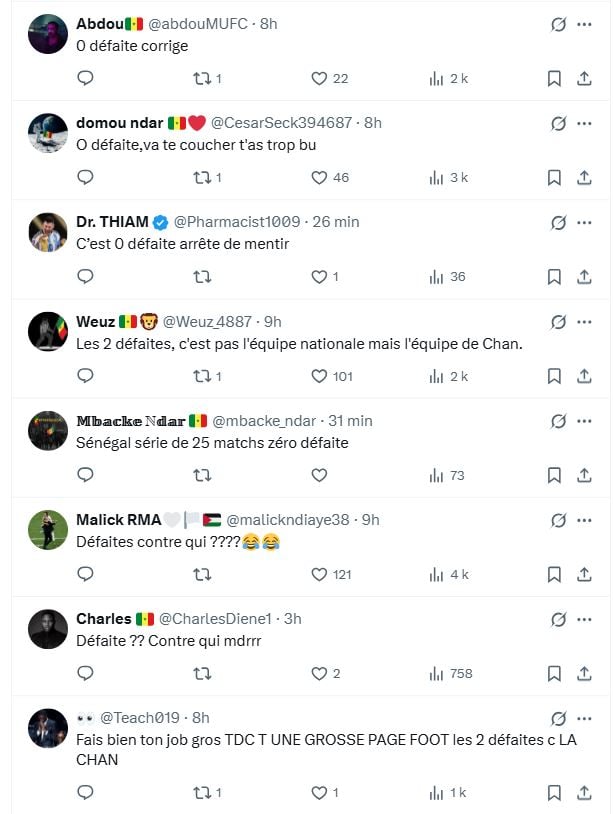Reply to Mbacke Ndar's tweet
The image size is (613, 814).
(86, 475)
